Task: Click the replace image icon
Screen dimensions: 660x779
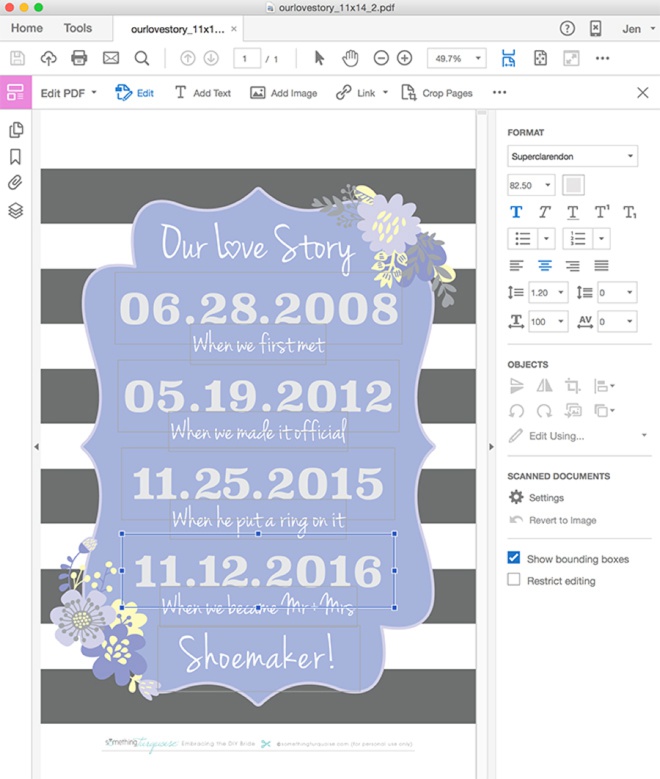Action: tap(573, 411)
